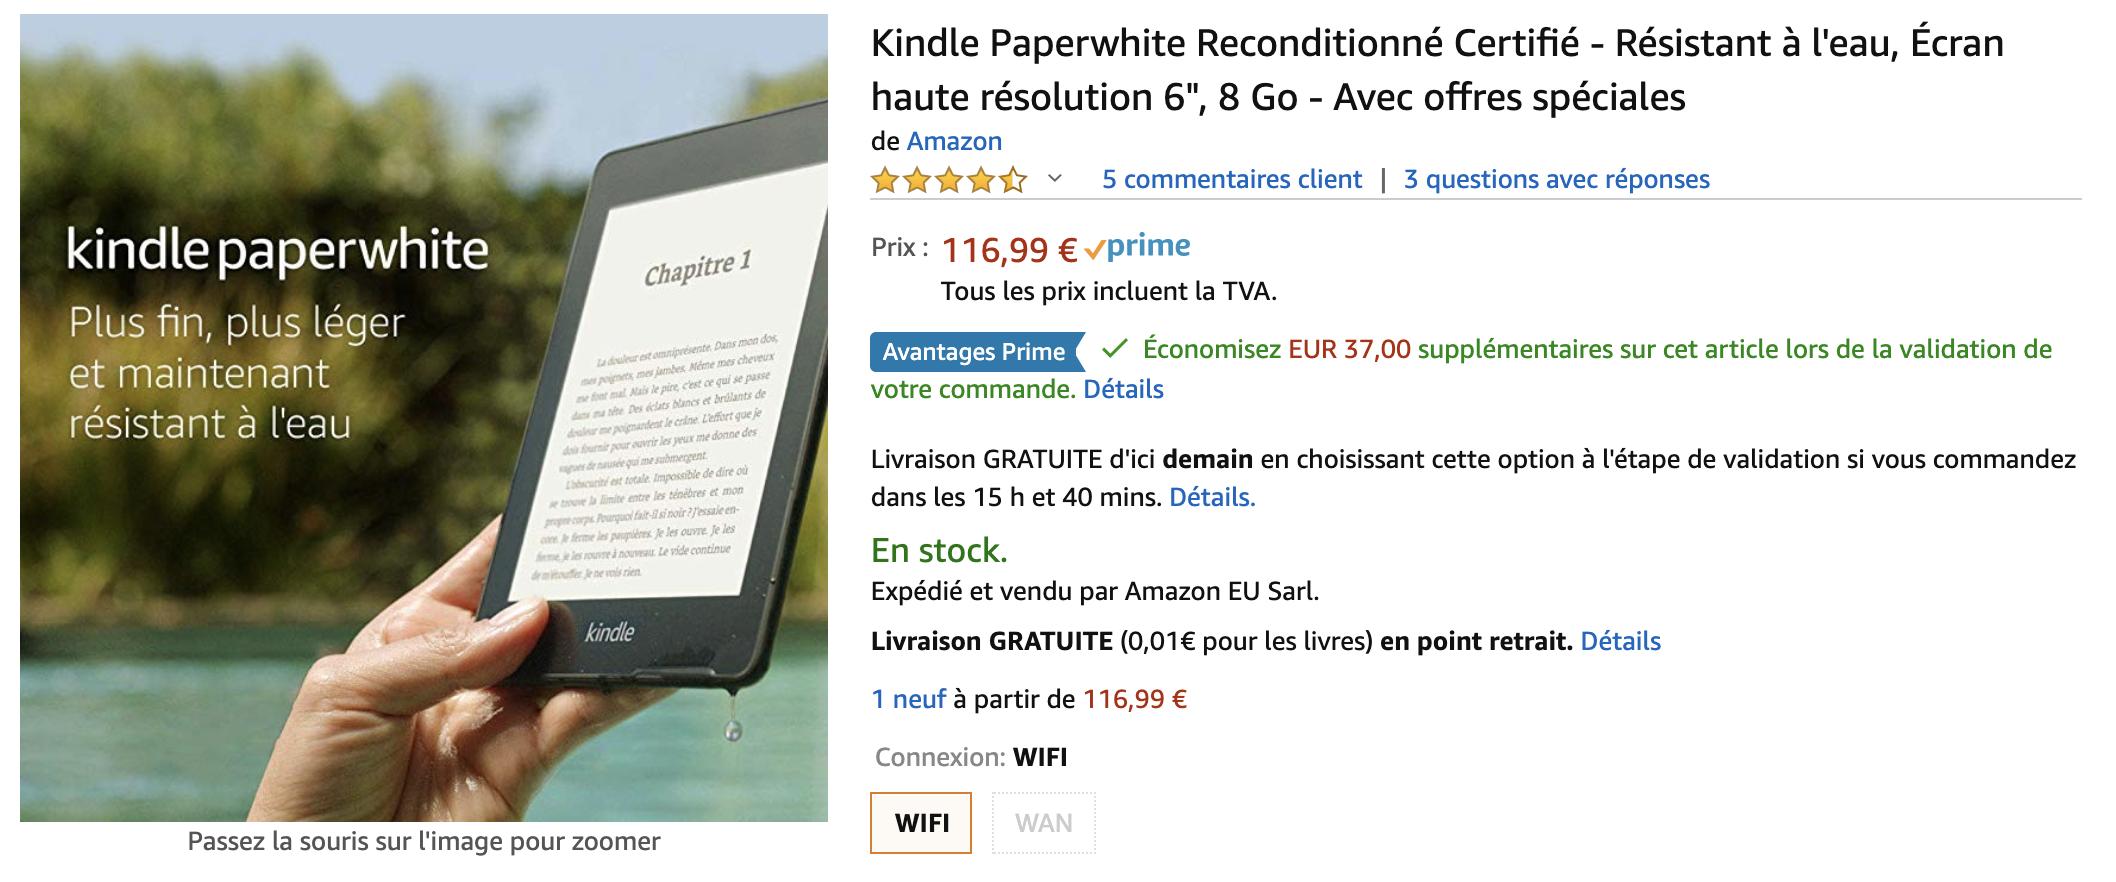2116x882 pixels.
Task: Click the star rating icons
Action: pos(949,180)
